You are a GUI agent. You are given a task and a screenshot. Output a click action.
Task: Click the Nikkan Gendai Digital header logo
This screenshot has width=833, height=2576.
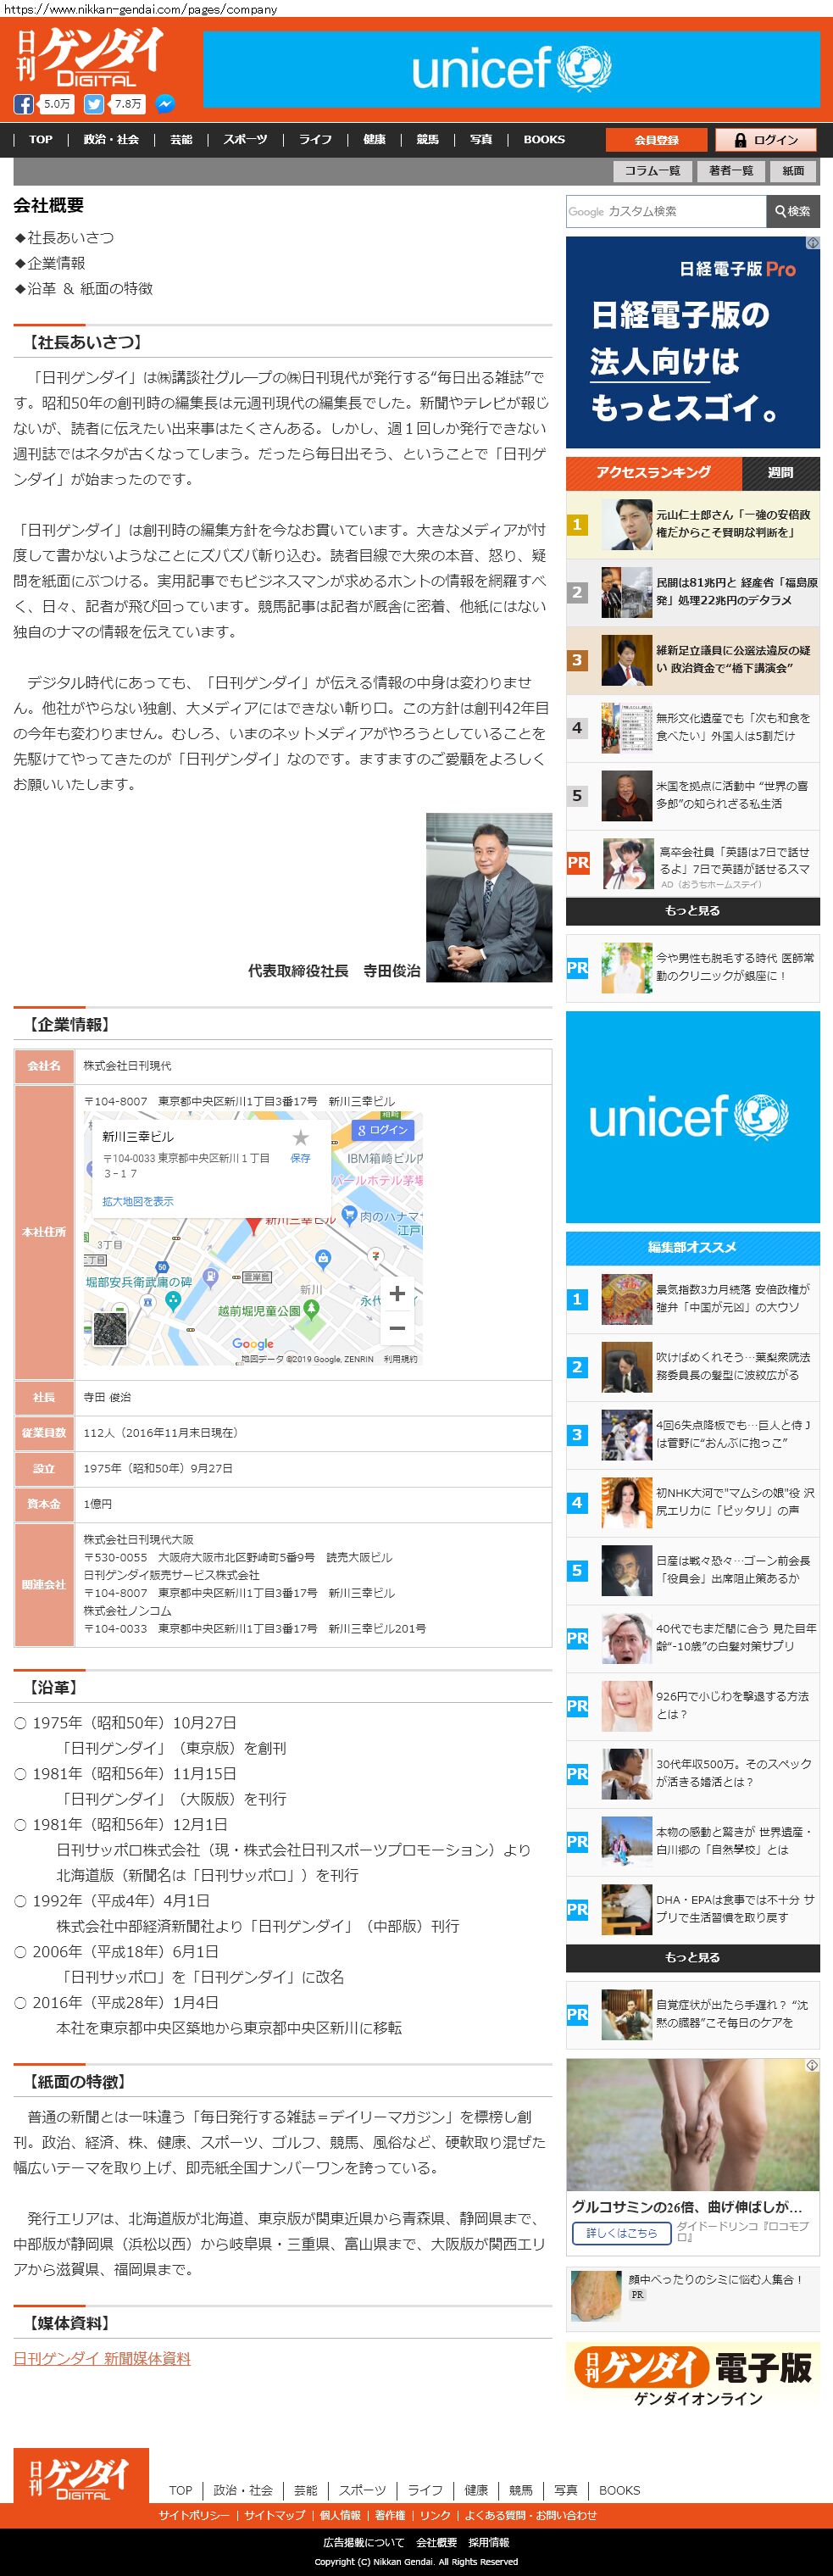point(89,56)
